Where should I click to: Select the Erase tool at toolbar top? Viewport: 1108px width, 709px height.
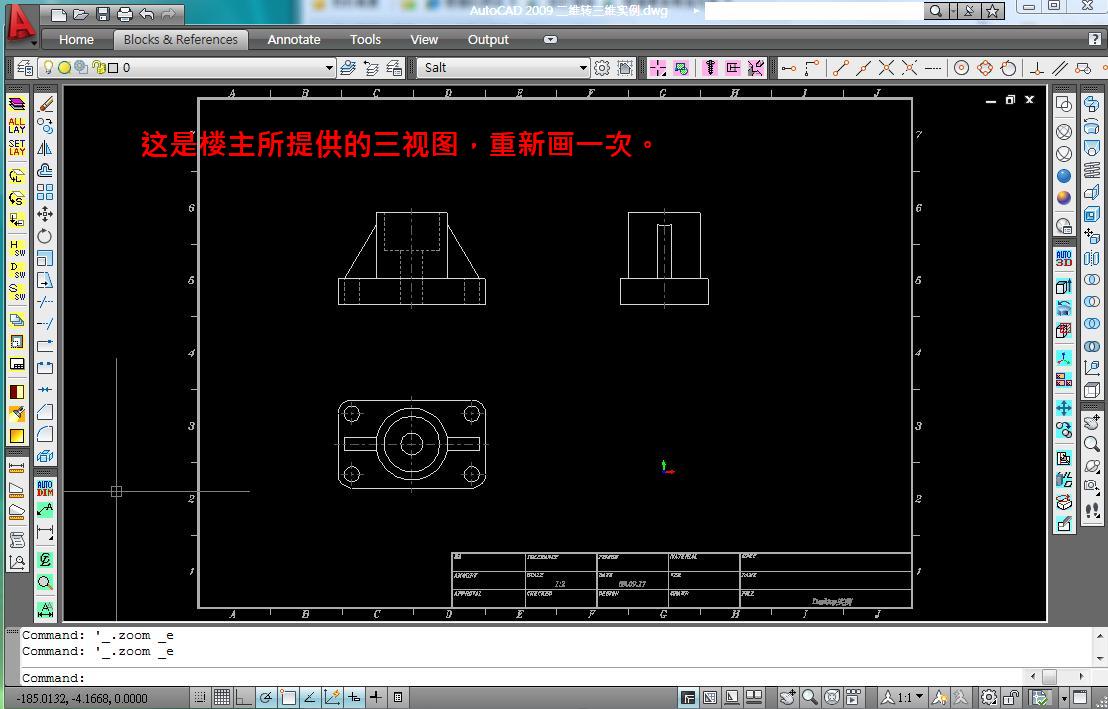click(45, 104)
